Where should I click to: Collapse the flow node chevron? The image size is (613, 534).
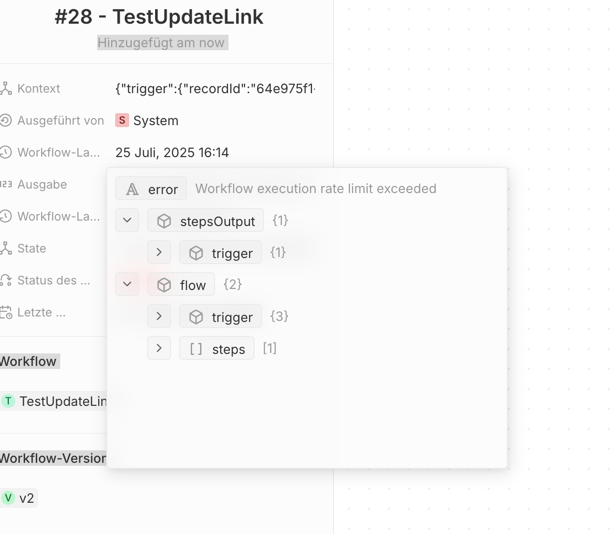click(x=127, y=284)
